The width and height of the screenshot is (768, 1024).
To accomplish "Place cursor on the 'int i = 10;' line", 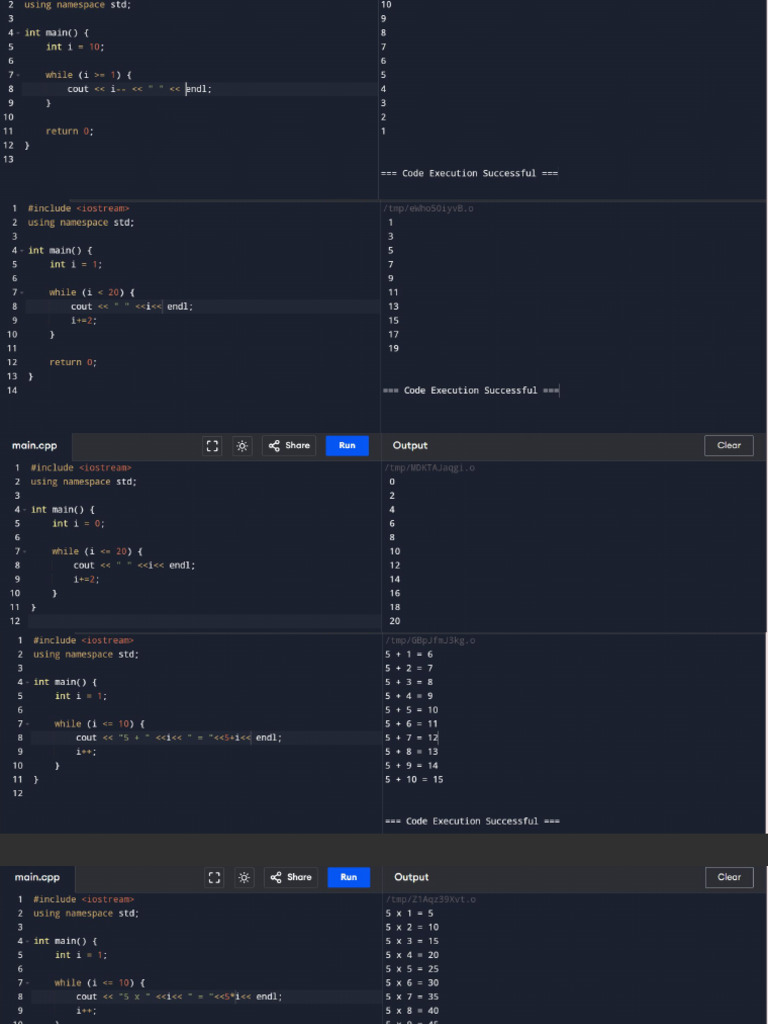I will click(x=75, y=47).
